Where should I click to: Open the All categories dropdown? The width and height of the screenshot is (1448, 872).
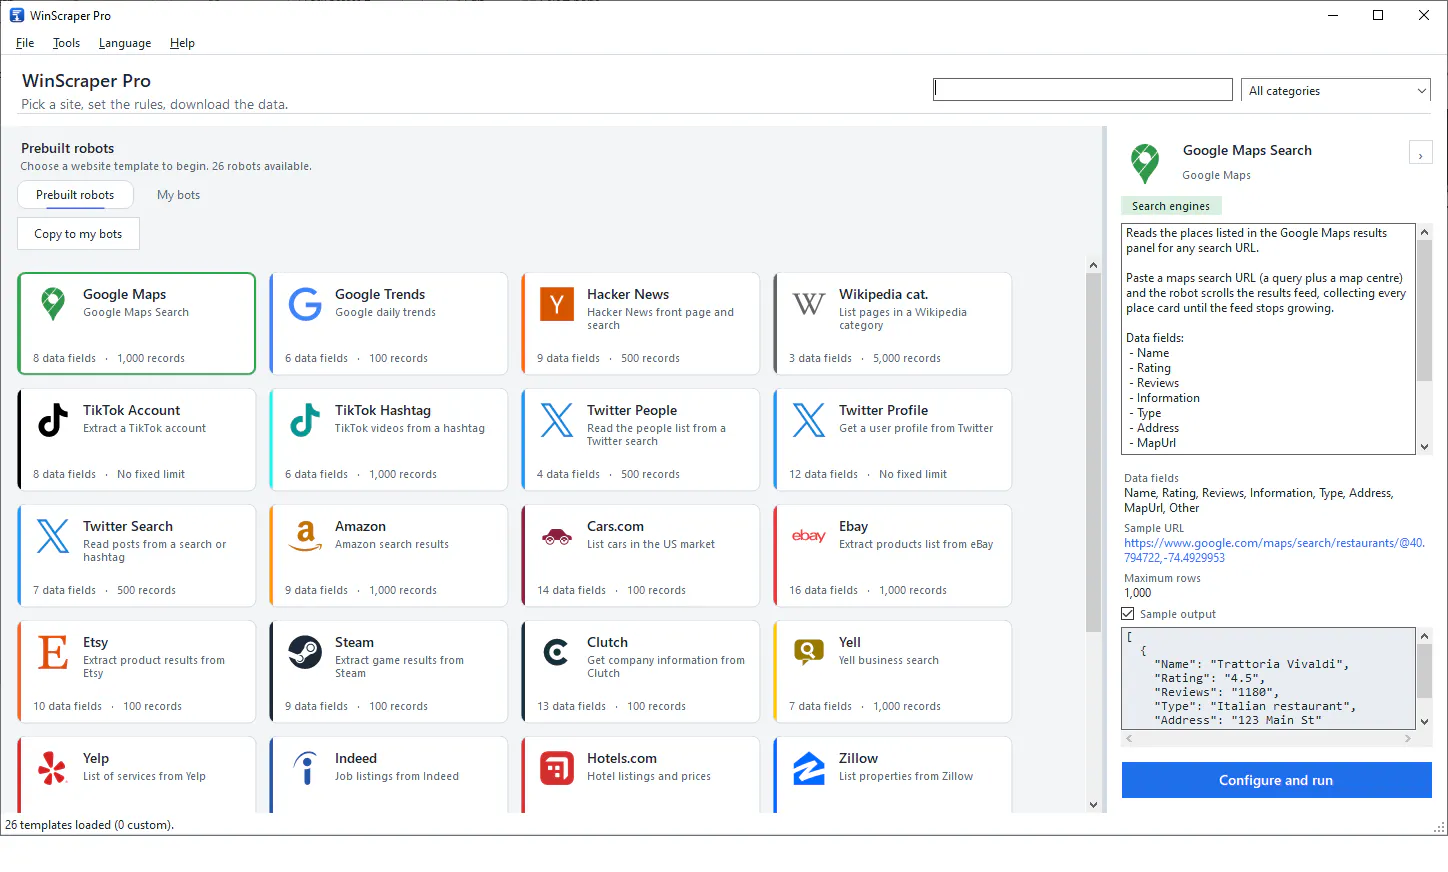coord(1336,91)
